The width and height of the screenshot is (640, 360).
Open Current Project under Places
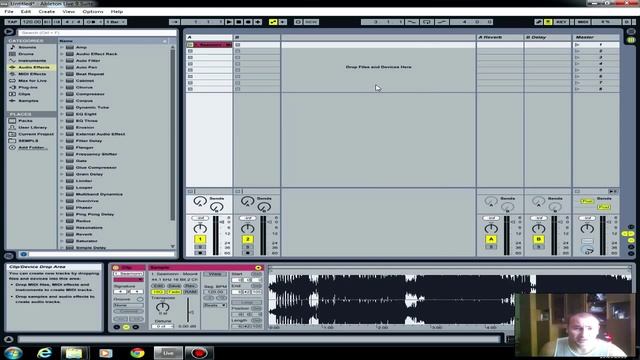36,134
